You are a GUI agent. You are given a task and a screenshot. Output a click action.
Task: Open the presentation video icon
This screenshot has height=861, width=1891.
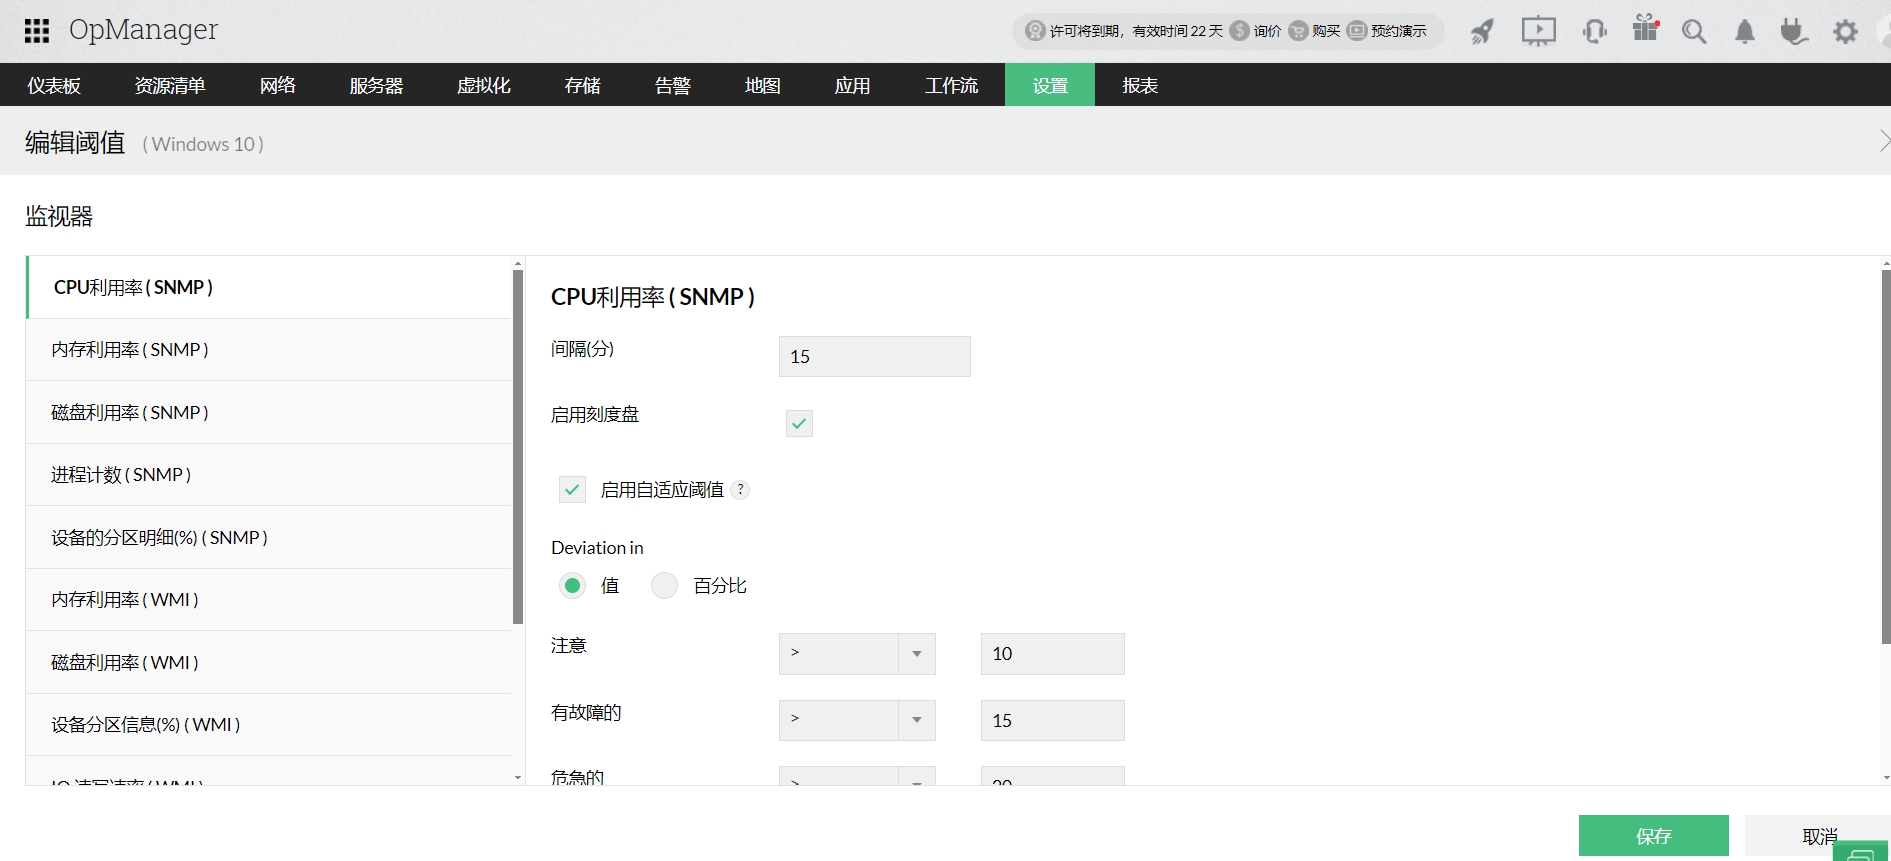(1538, 32)
